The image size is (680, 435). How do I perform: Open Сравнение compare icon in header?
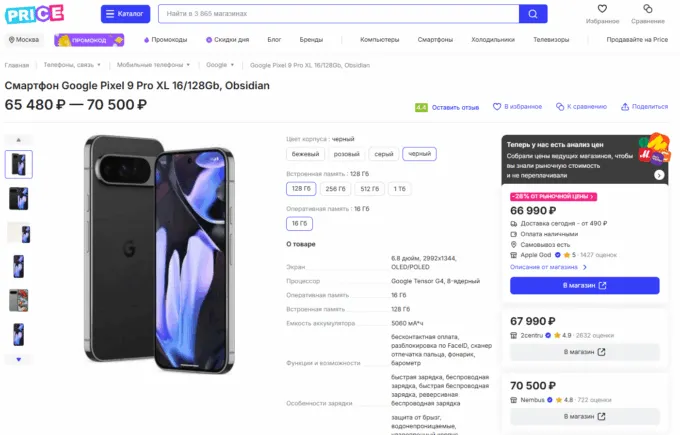[x=647, y=9]
